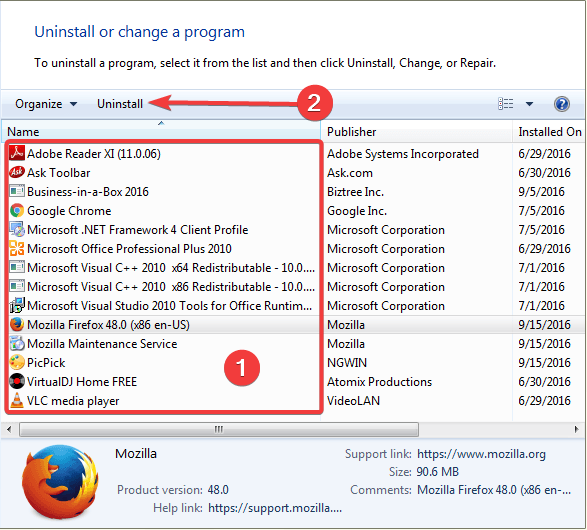The height and width of the screenshot is (530, 587).
Task: Open the help link https://support.mozilla....
Action: coord(275,508)
